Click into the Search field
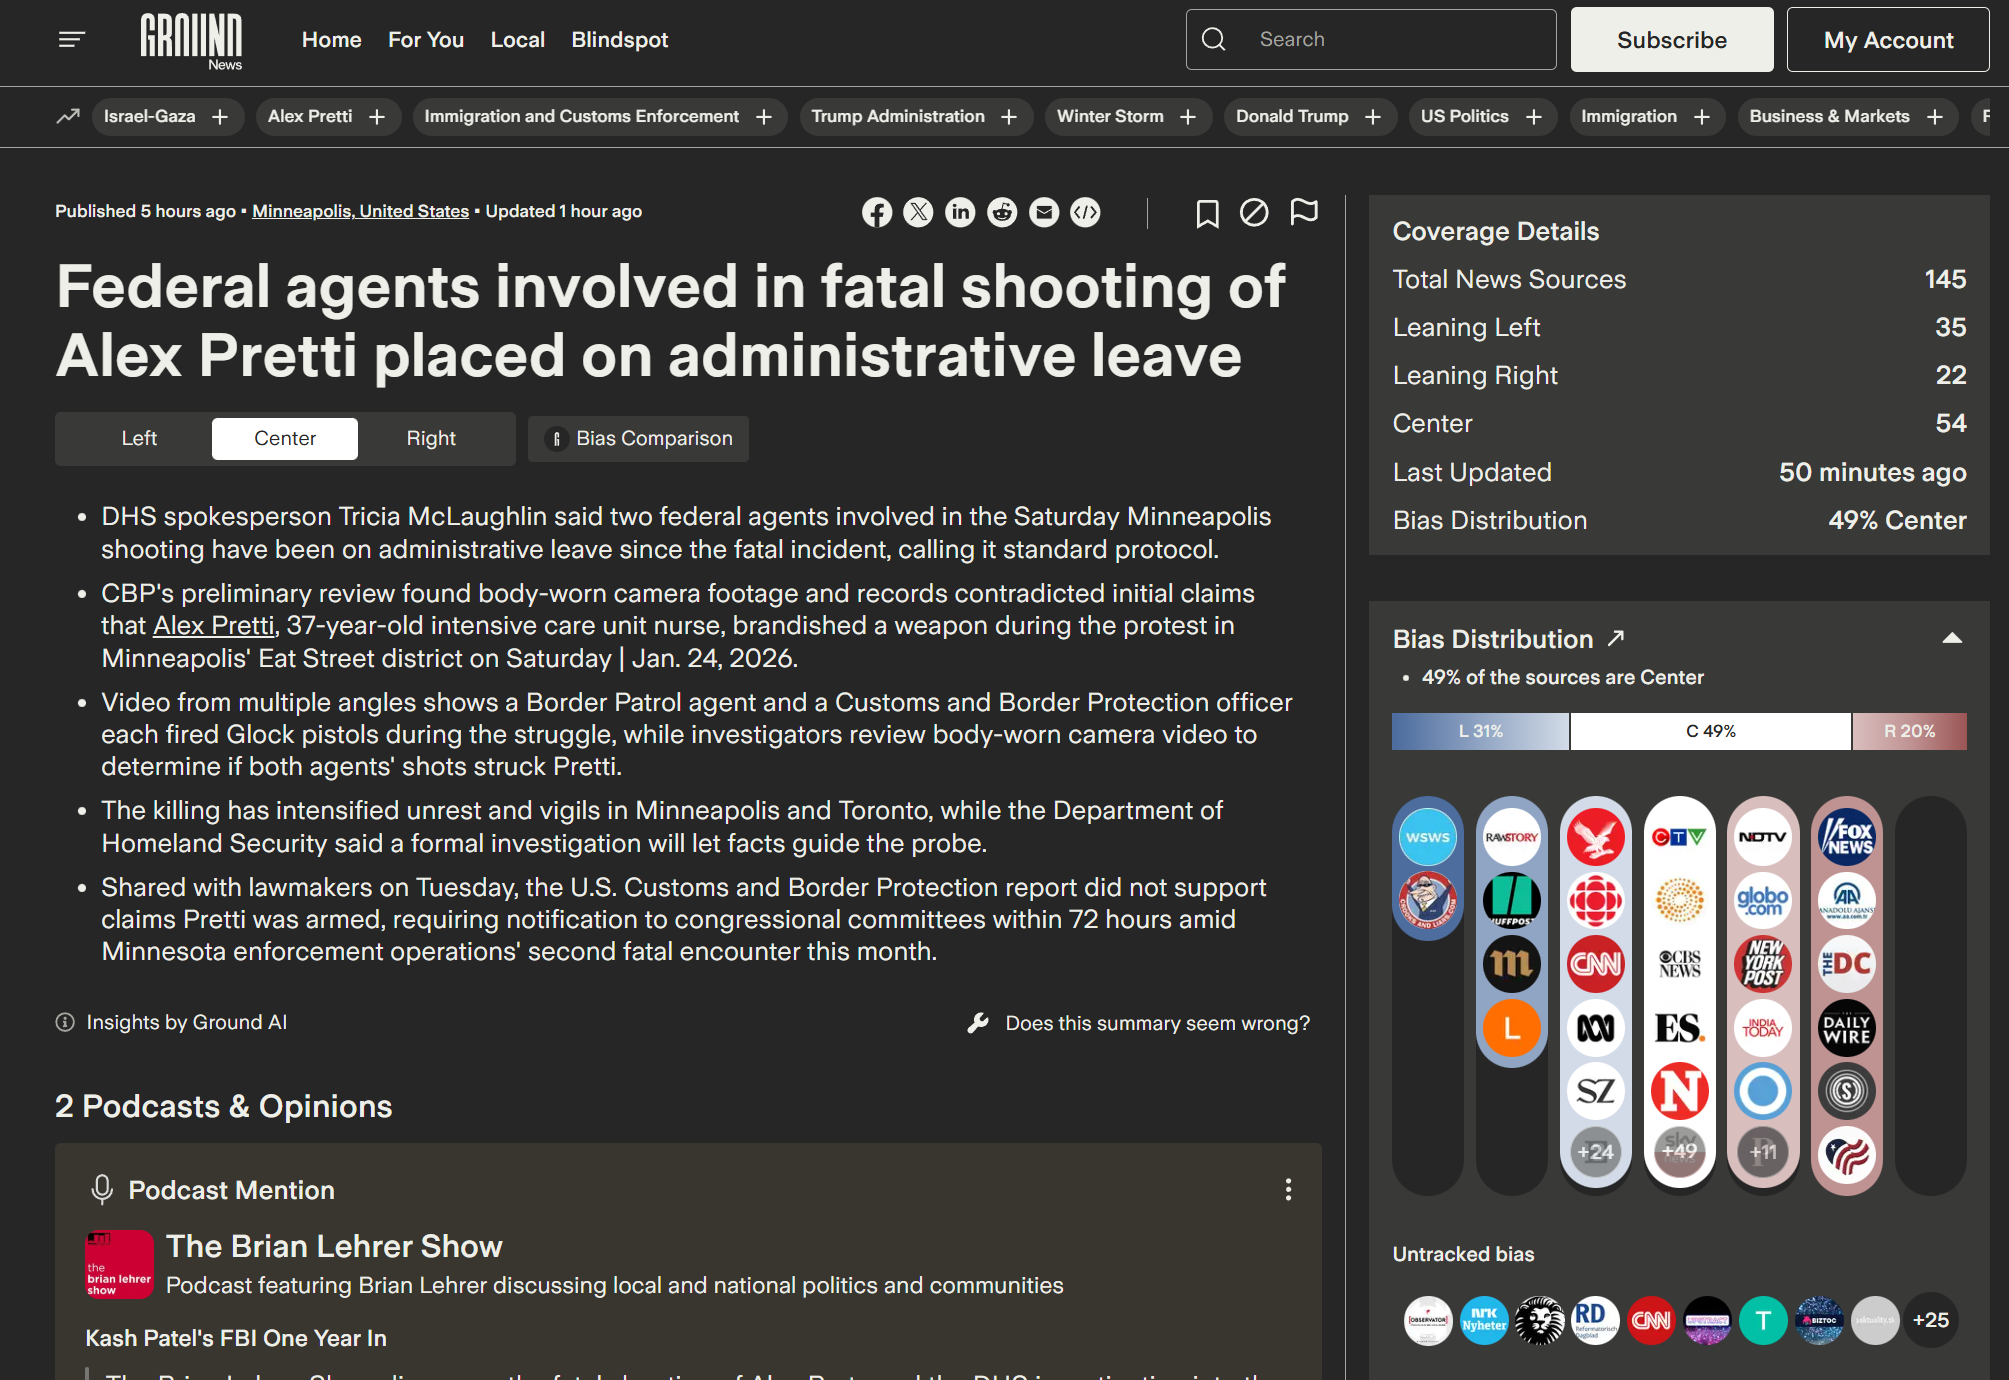Screen dimensions: 2009x1380 coord(1390,40)
